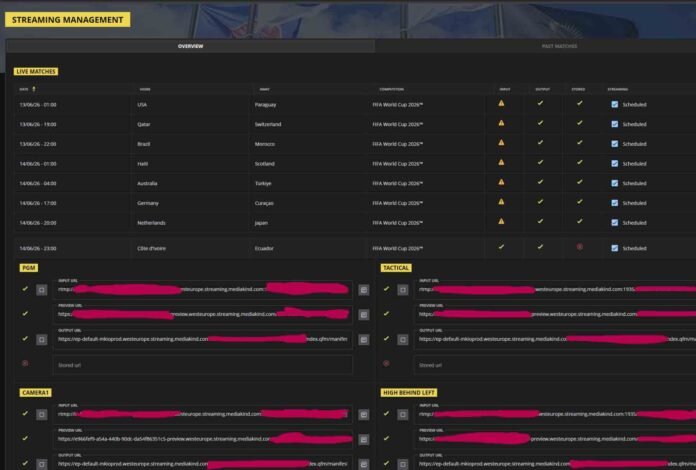Click the input warning icon in the Netherlands row
Image resolution: width=696 pixels, height=470 pixels.
(x=501, y=221)
